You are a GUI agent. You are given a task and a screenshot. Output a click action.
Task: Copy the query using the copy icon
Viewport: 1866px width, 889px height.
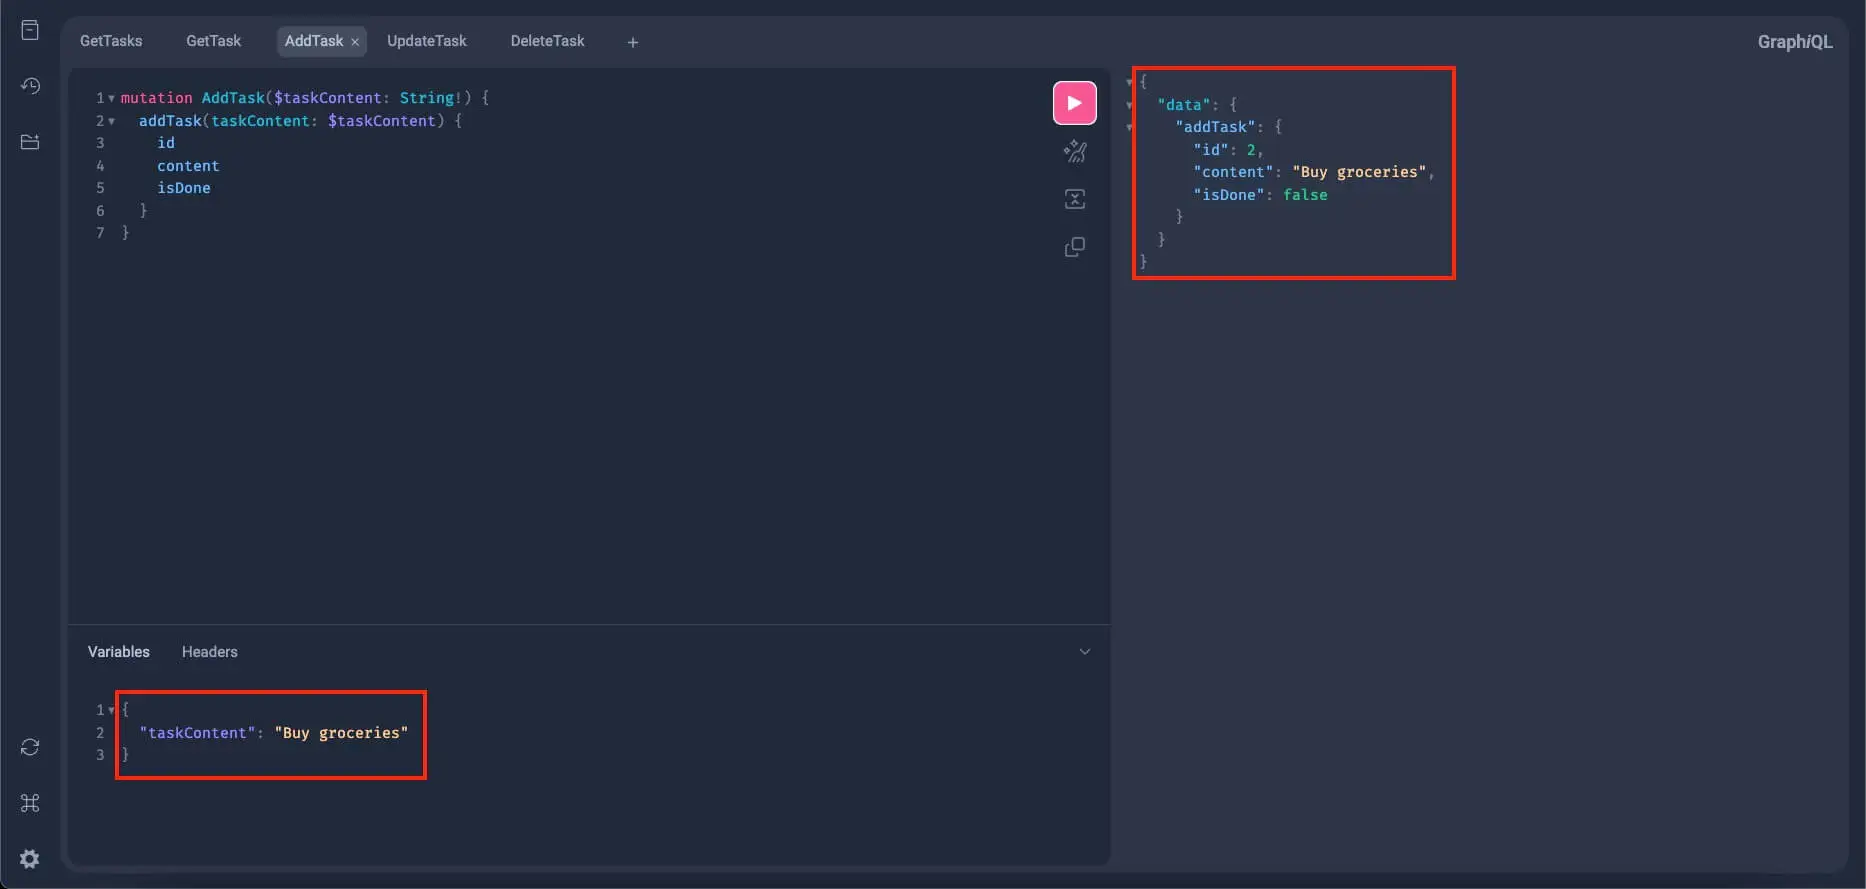(x=1074, y=247)
